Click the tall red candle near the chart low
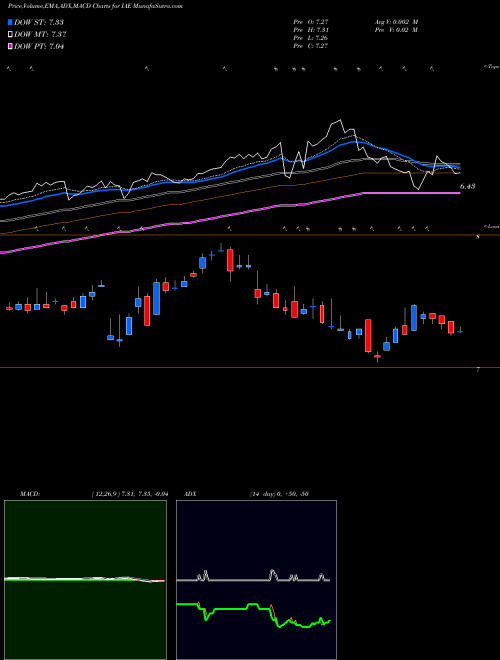The image size is (500, 660). click(368, 335)
